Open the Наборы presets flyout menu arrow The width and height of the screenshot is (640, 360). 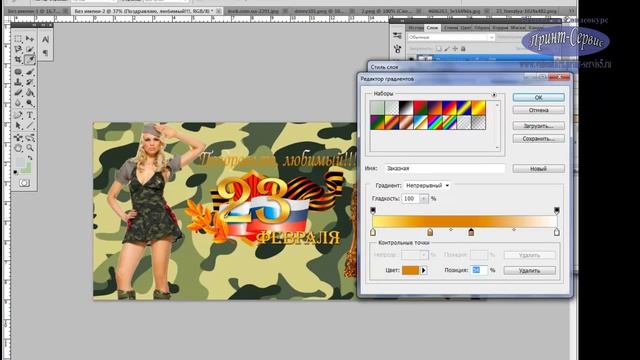coord(494,95)
